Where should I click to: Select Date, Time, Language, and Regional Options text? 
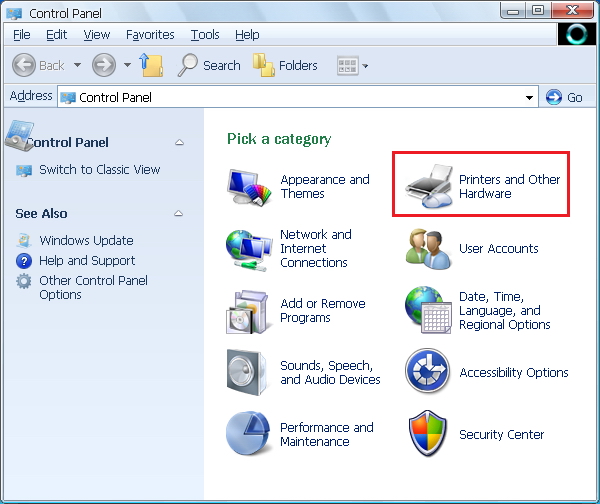pos(504,310)
